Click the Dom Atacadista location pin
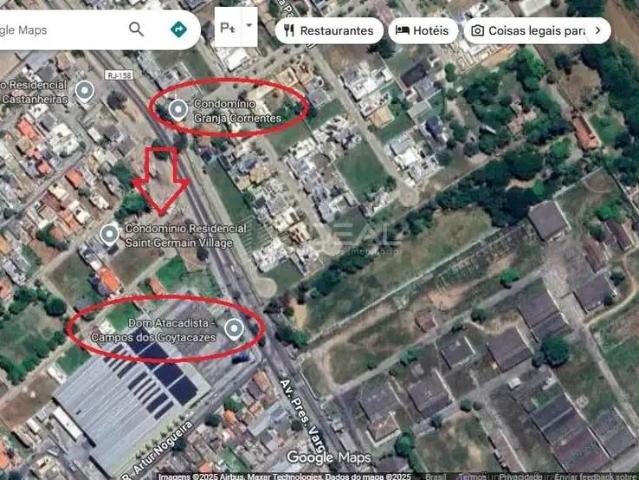 click(x=235, y=328)
